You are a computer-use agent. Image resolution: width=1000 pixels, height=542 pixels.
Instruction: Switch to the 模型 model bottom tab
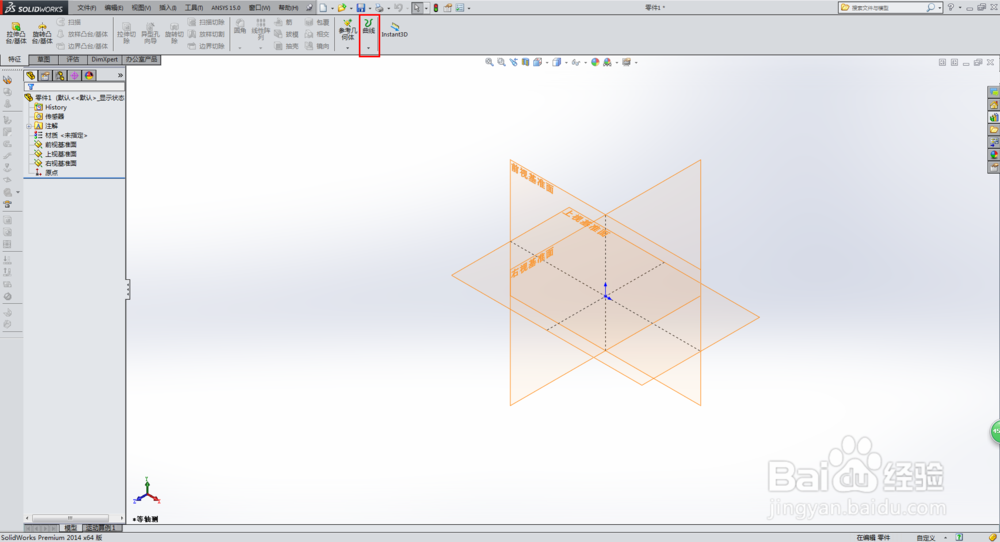(70, 528)
